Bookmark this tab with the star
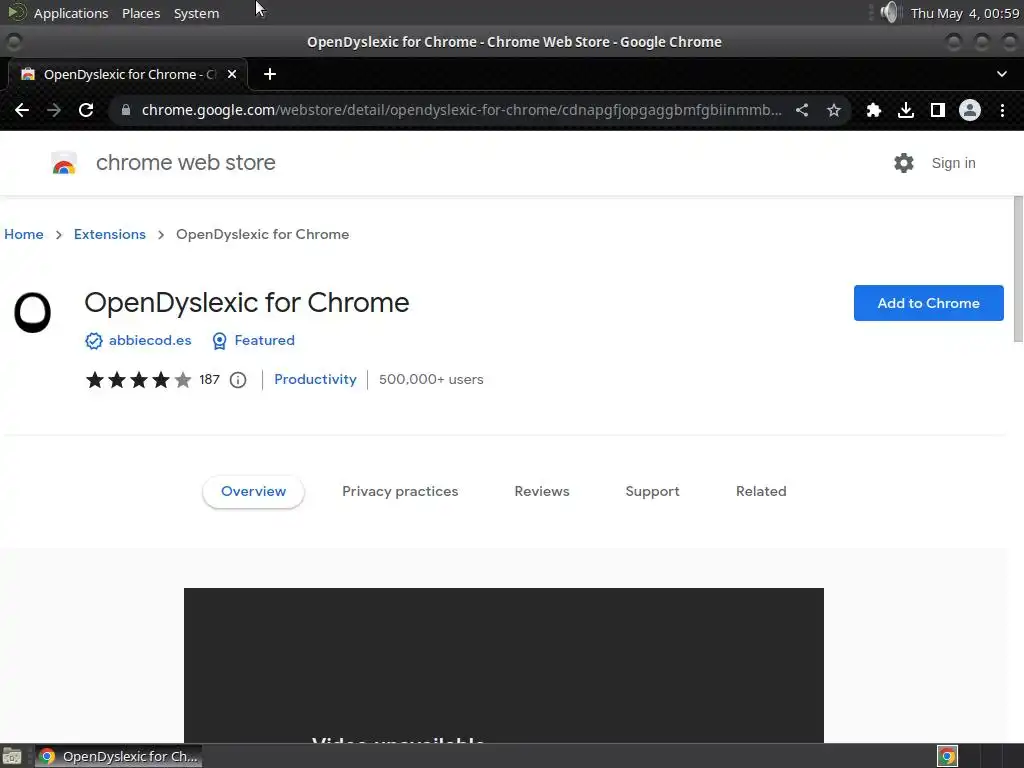Viewport: 1024px width, 768px height. pyautogui.click(x=833, y=110)
